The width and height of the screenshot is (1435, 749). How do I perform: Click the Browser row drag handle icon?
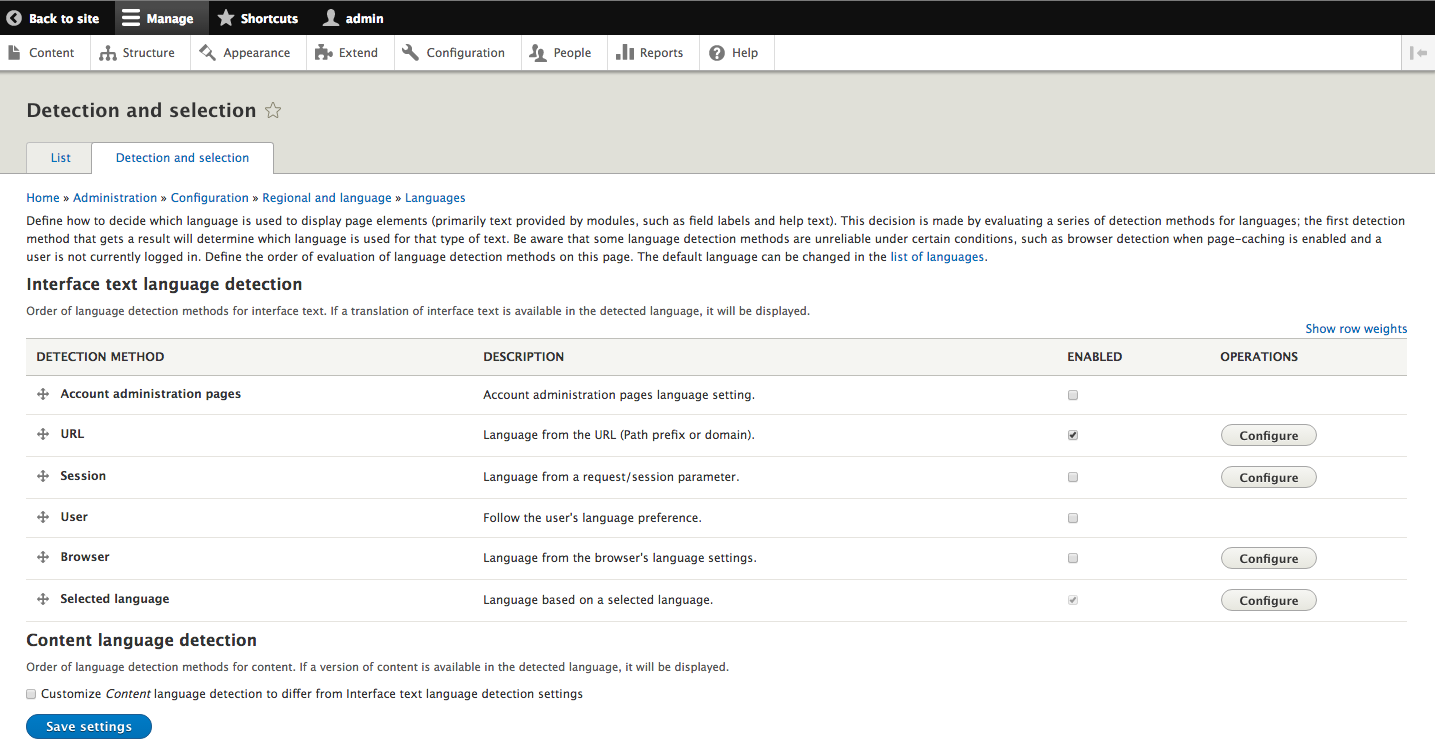pyautogui.click(x=43, y=558)
